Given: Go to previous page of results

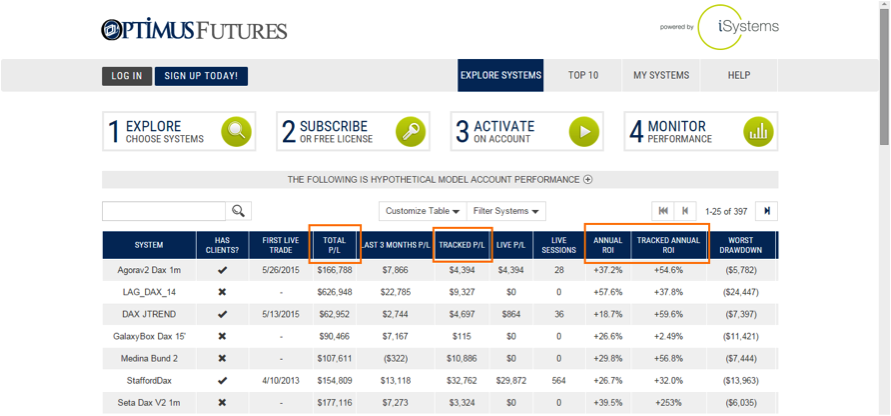Looking at the screenshot, I should pos(685,211).
